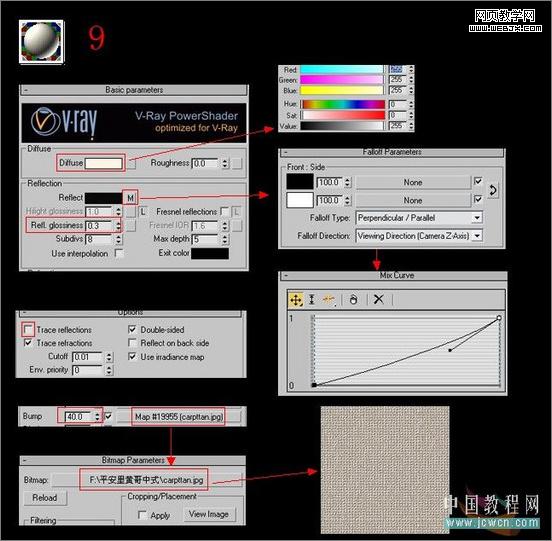Click the Delete Point X icon in Mix Curve
552x541 pixels.
tap(378, 300)
